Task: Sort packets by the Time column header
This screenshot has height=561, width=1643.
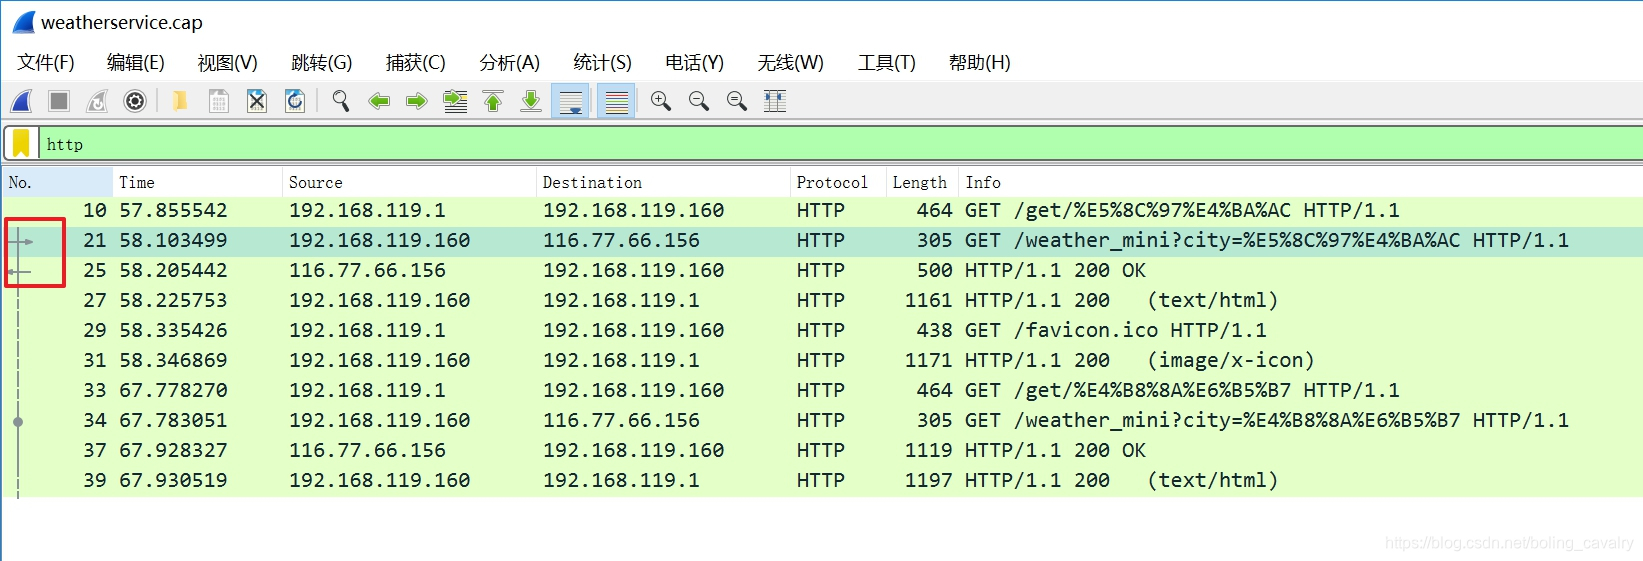Action: tap(137, 182)
